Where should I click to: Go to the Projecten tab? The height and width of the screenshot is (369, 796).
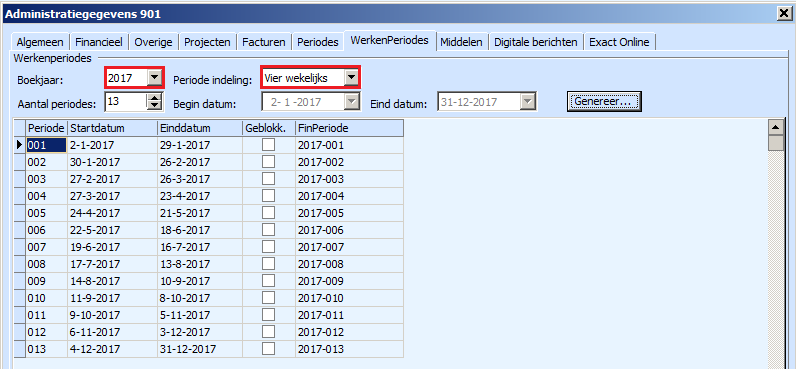(x=207, y=42)
